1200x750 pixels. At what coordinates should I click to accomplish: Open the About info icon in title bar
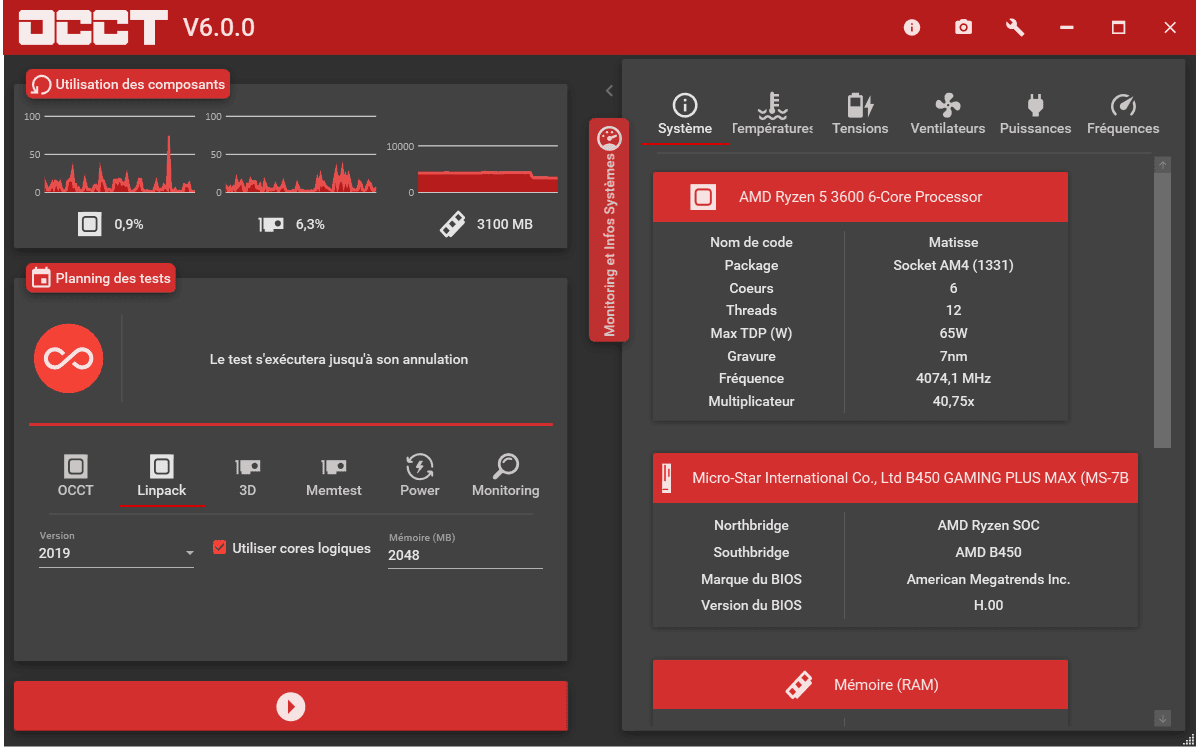click(x=912, y=28)
